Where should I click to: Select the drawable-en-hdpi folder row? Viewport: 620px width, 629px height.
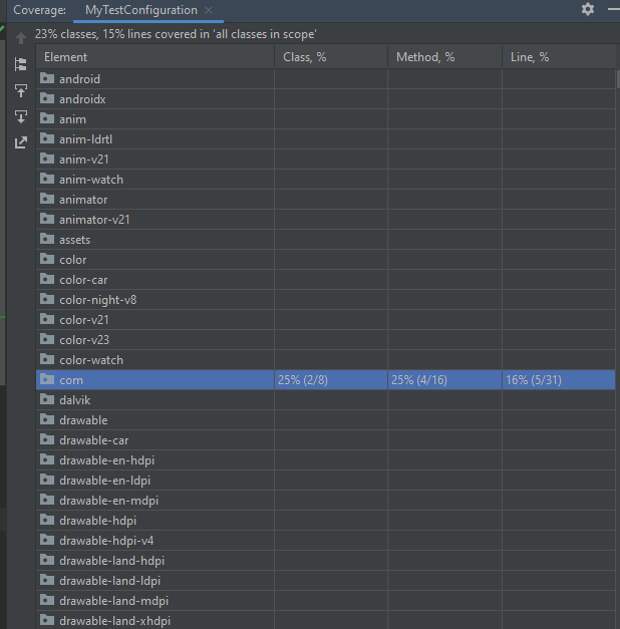click(x=326, y=460)
